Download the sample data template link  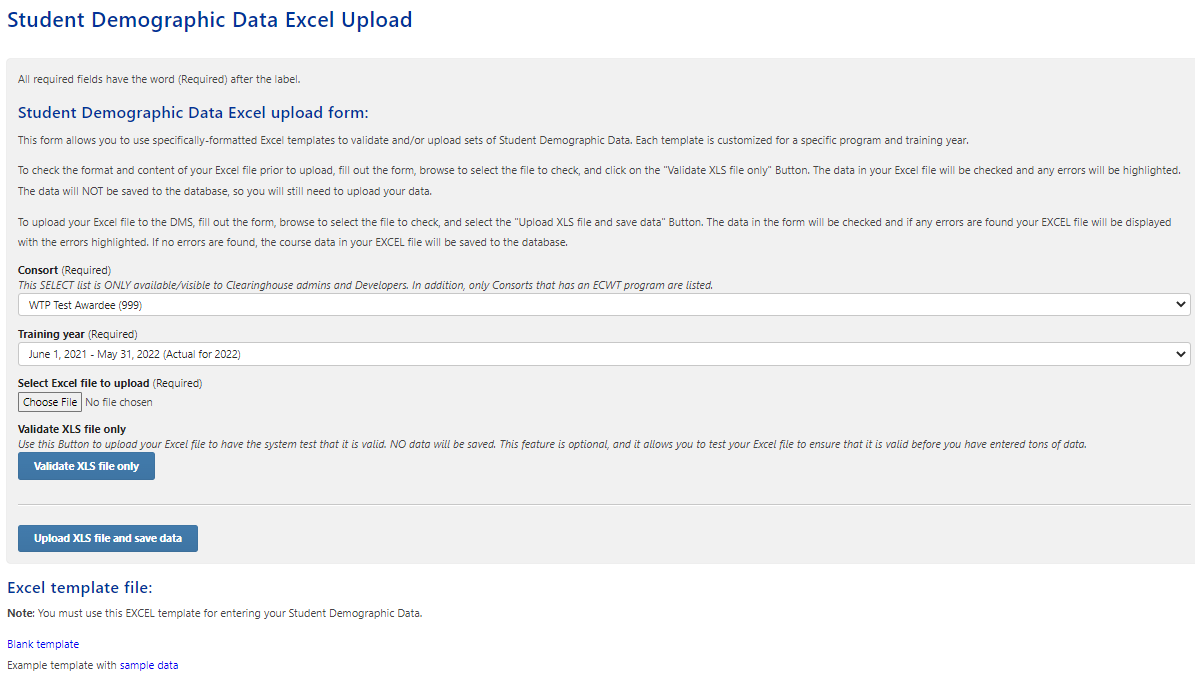[x=149, y=665]
